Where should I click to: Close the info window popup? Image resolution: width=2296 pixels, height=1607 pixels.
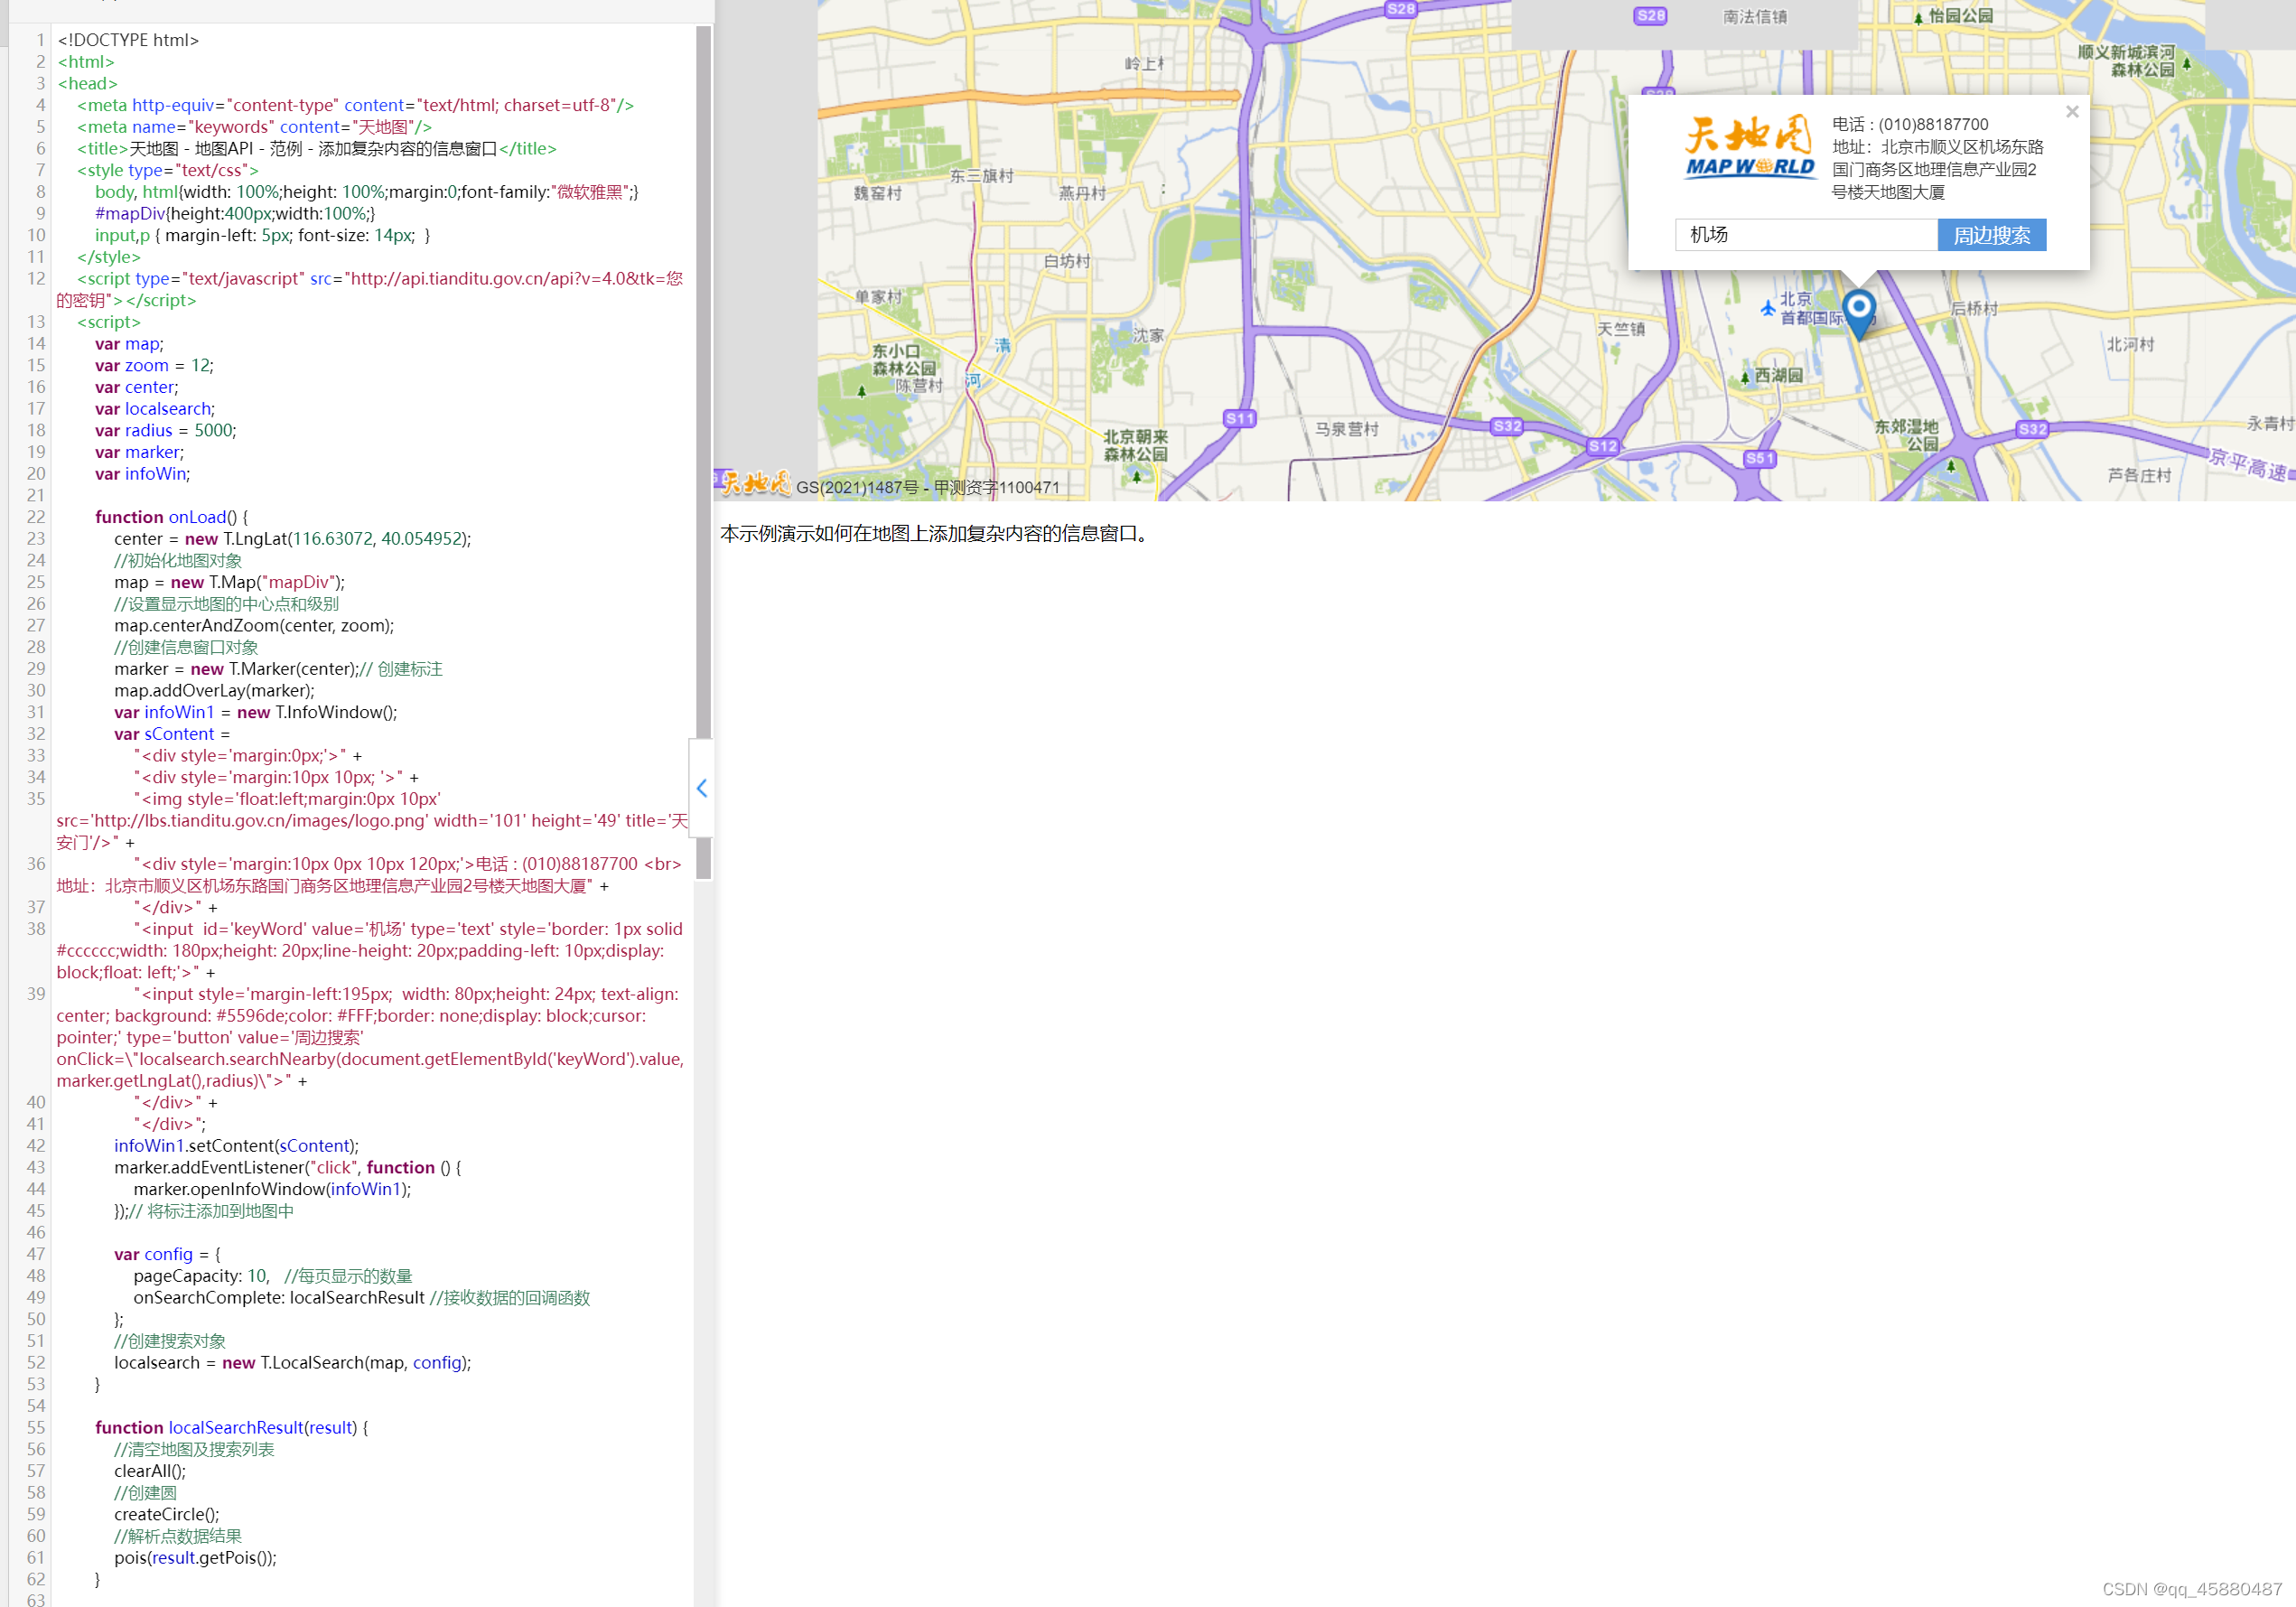pyautogui.click(x=2072, y=112)
